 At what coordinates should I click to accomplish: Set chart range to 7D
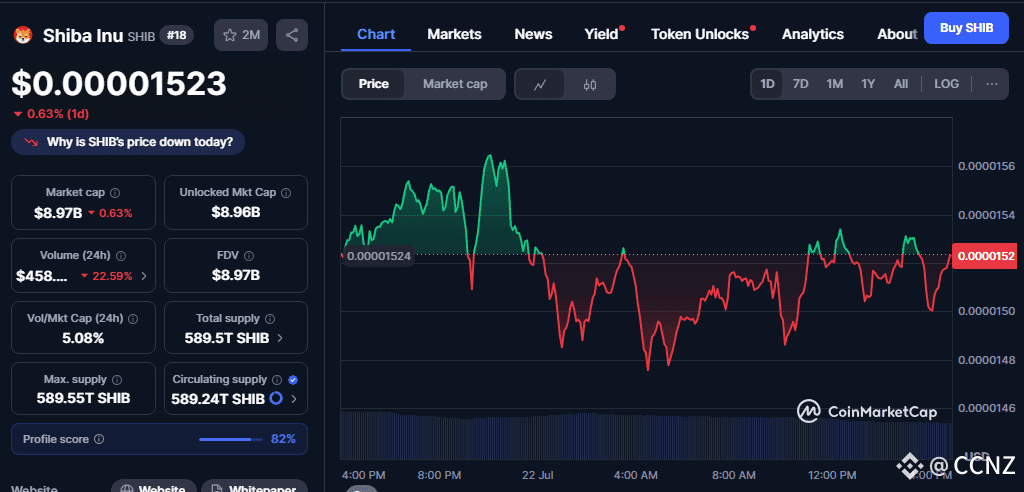click(x=801, y=84)
